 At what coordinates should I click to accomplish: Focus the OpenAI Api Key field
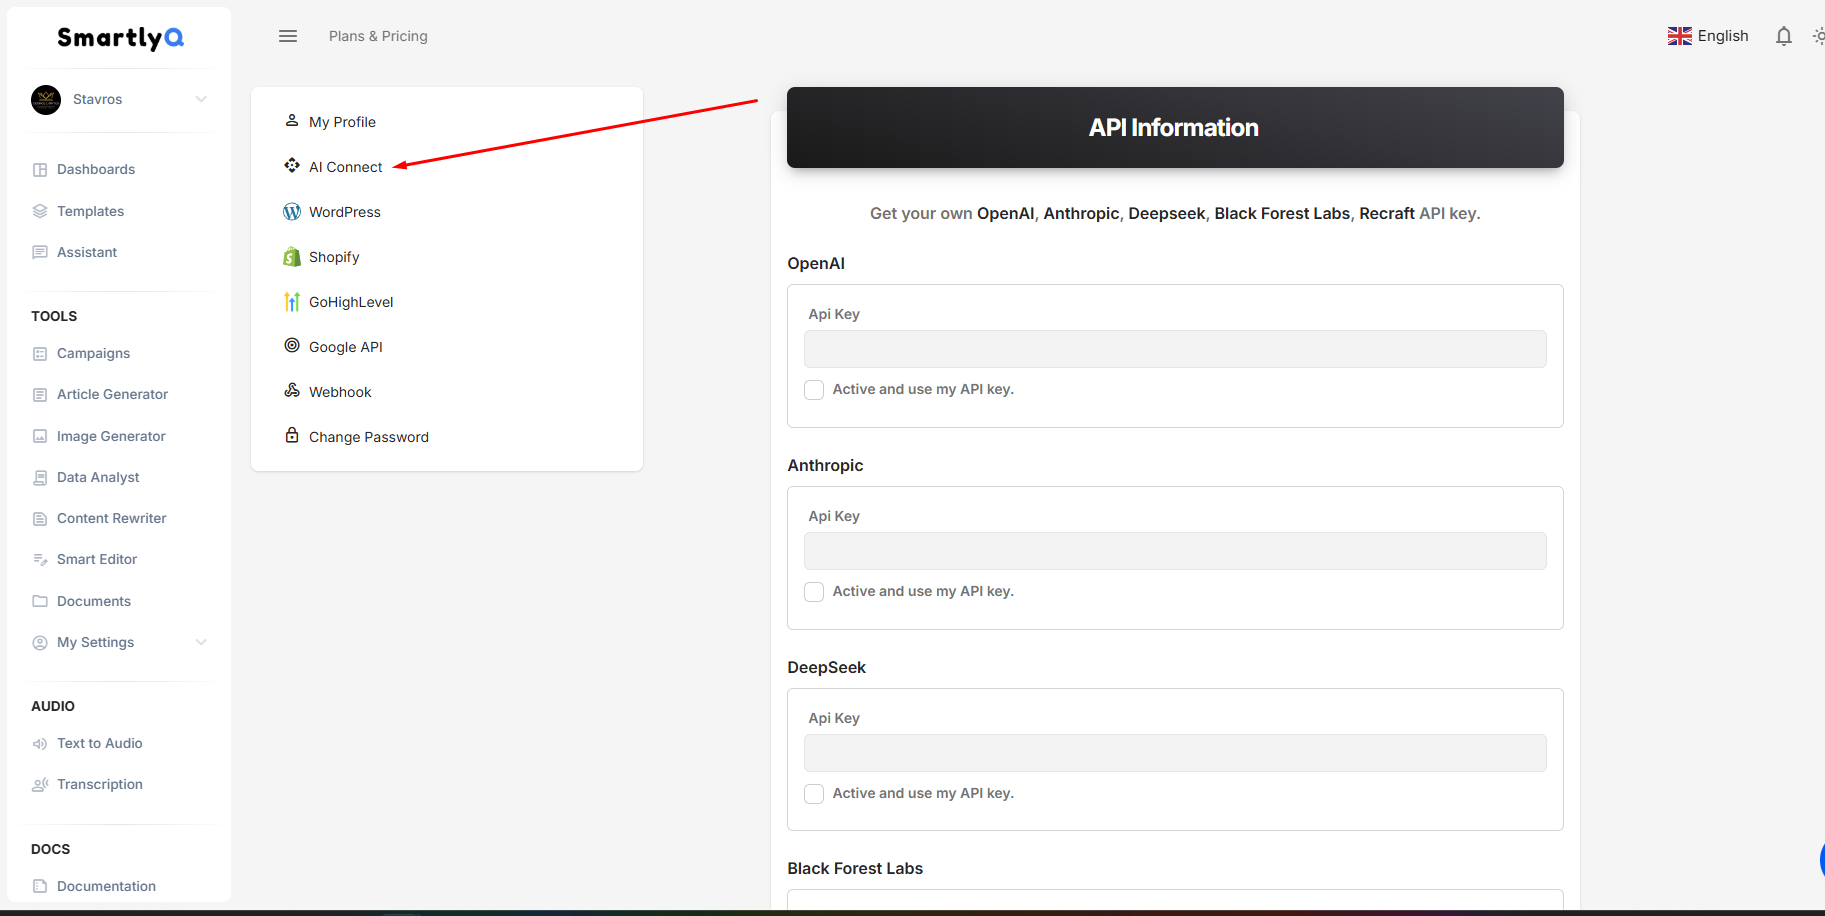(1175, 349)
